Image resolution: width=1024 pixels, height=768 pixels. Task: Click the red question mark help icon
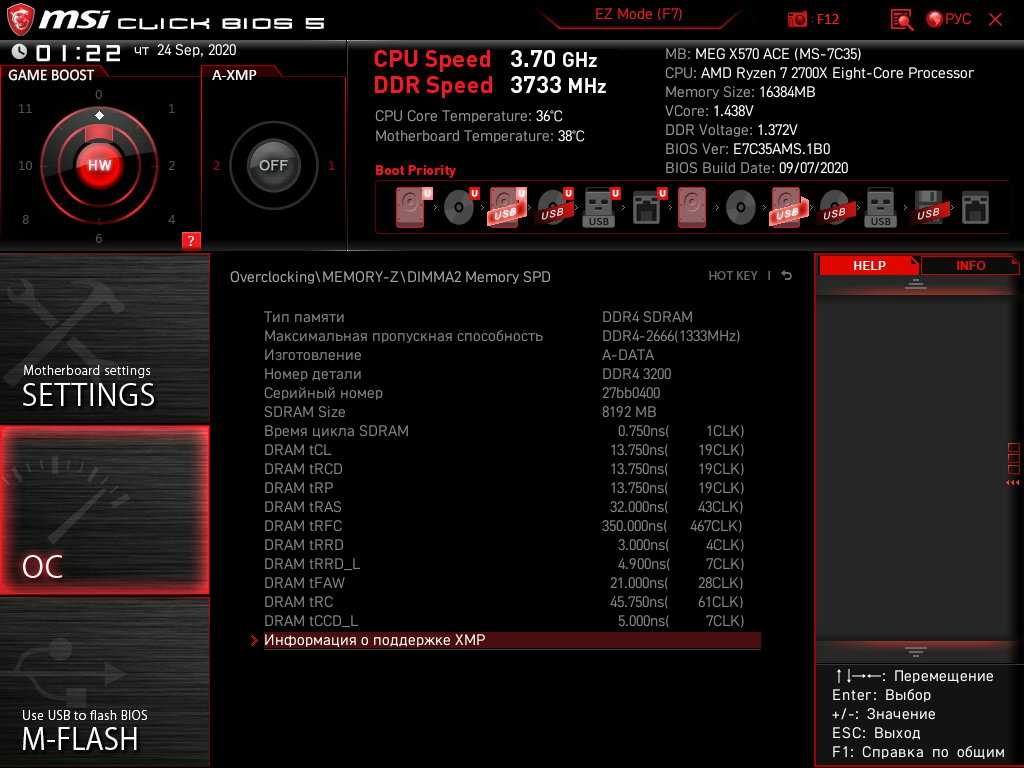coord(191,240)
